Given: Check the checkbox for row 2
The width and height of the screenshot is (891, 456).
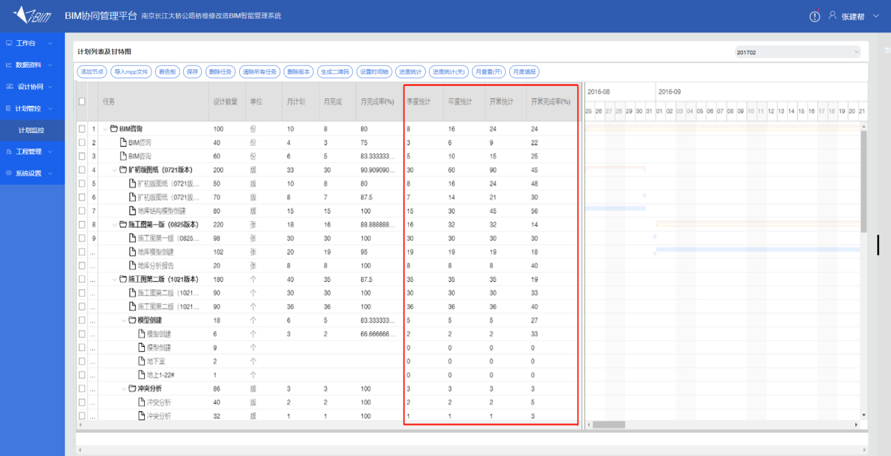Looking at the screenshot, I should click(82, 143).
